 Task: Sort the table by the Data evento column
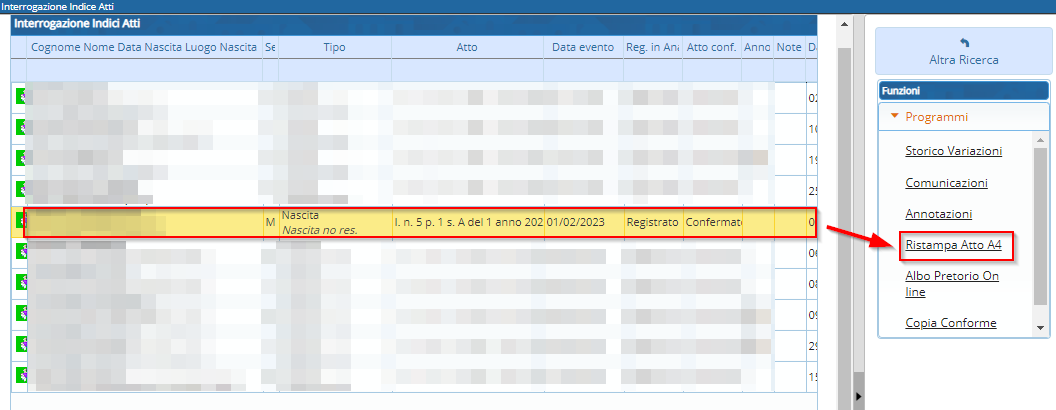[583, 47]
